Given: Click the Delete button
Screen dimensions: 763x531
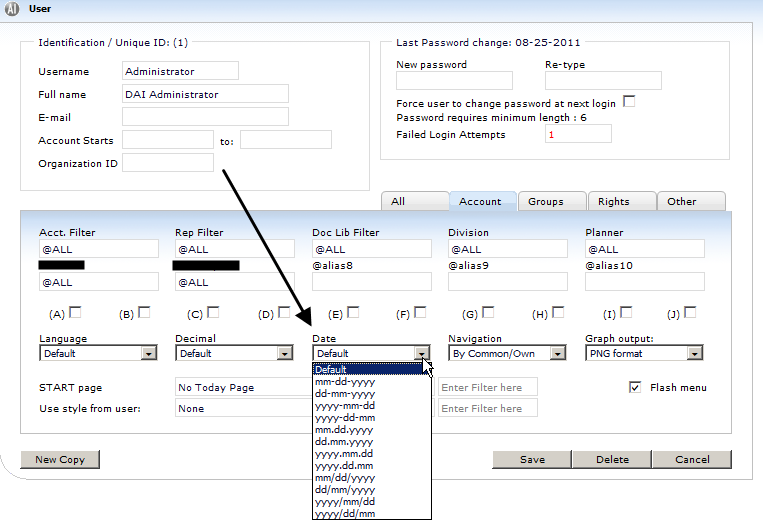Looking at the screenshot, I should [x=613, y=460].
